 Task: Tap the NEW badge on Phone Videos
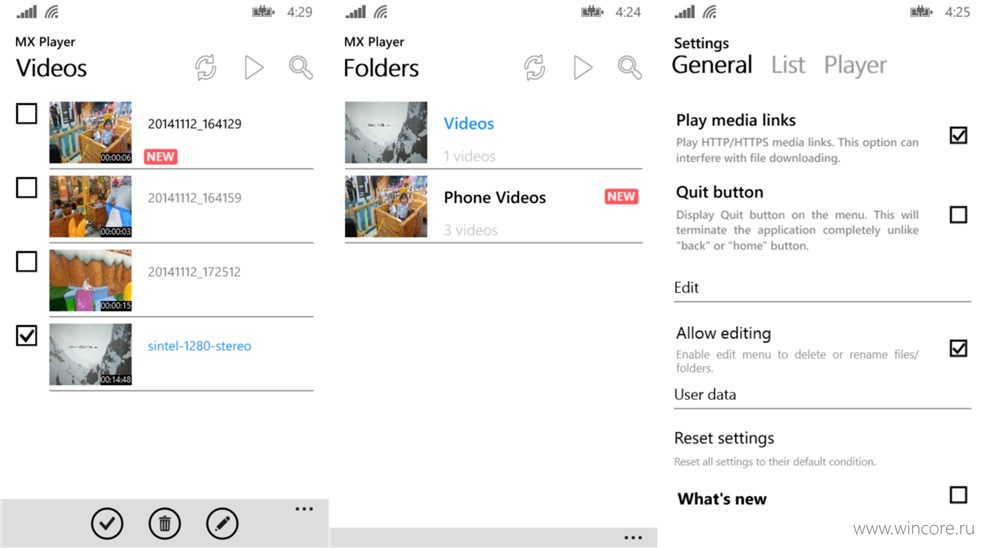pyautogui.click(x=621, y=197)
